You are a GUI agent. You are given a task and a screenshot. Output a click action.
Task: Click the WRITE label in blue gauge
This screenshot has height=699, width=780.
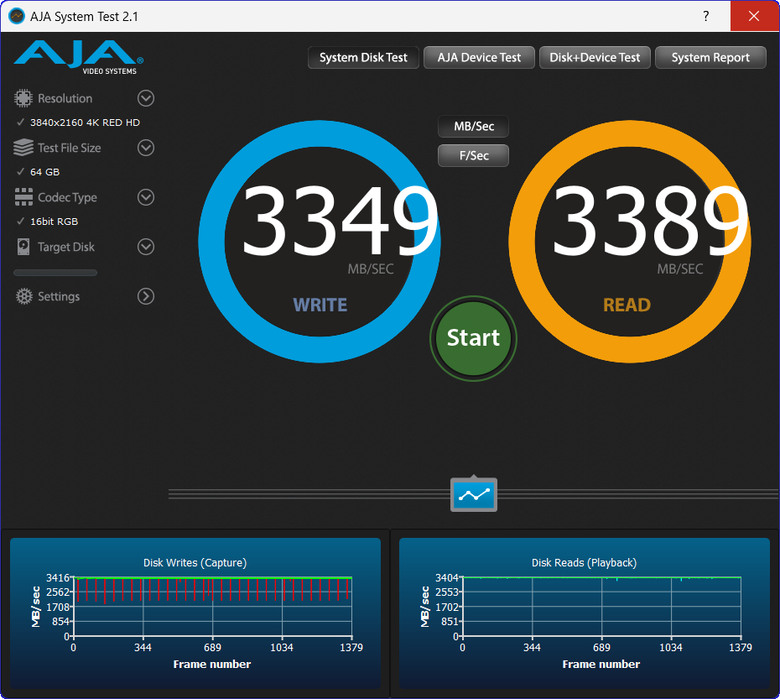(x=320, y=305)
